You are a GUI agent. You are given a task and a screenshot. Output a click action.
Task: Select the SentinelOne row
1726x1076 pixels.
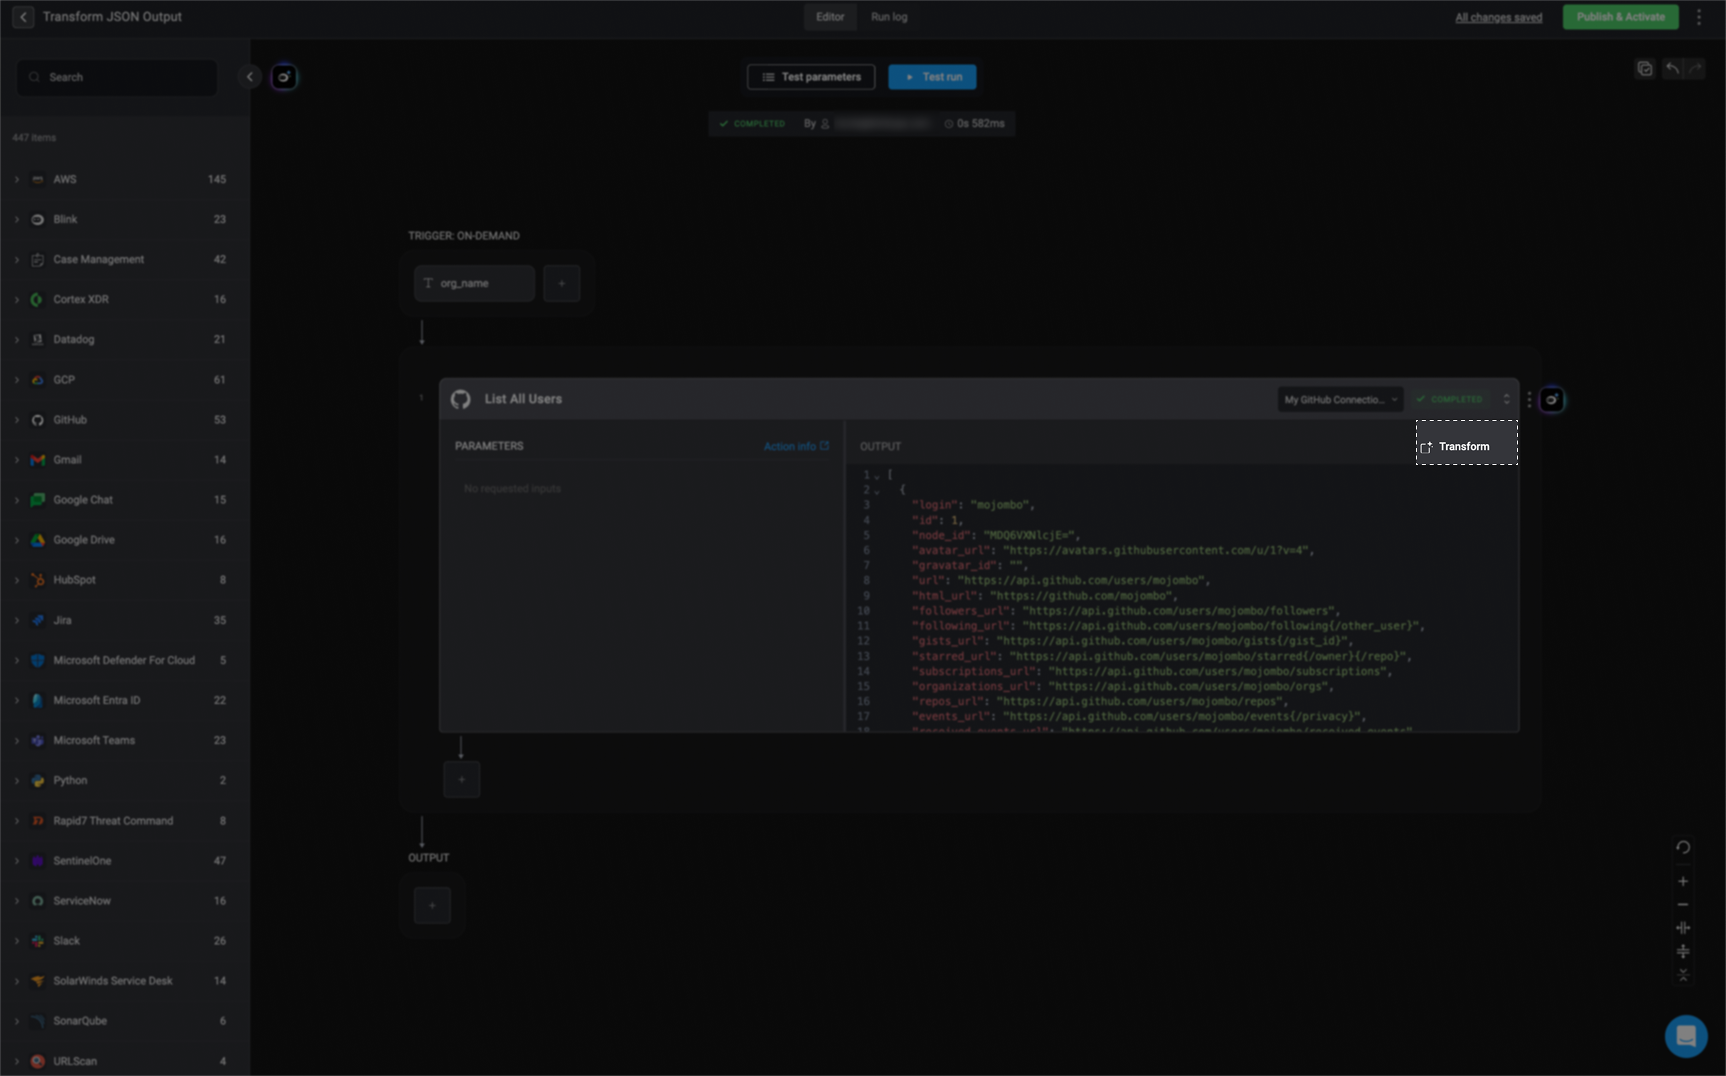125,861
